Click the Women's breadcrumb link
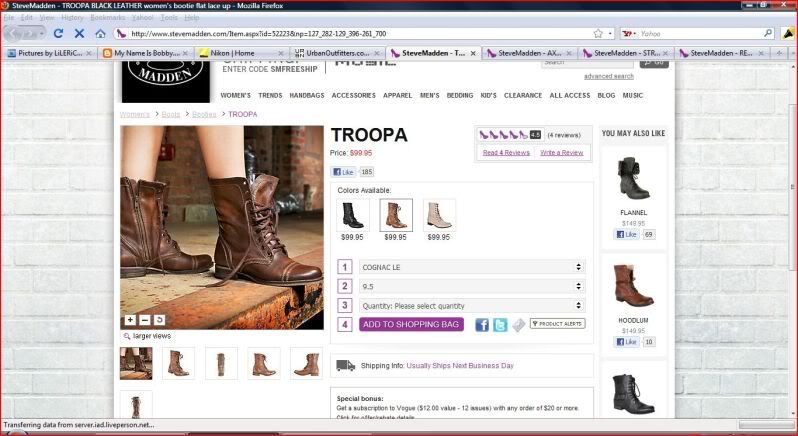This screenshot has height=436, width=798. [x=135, y=114]
